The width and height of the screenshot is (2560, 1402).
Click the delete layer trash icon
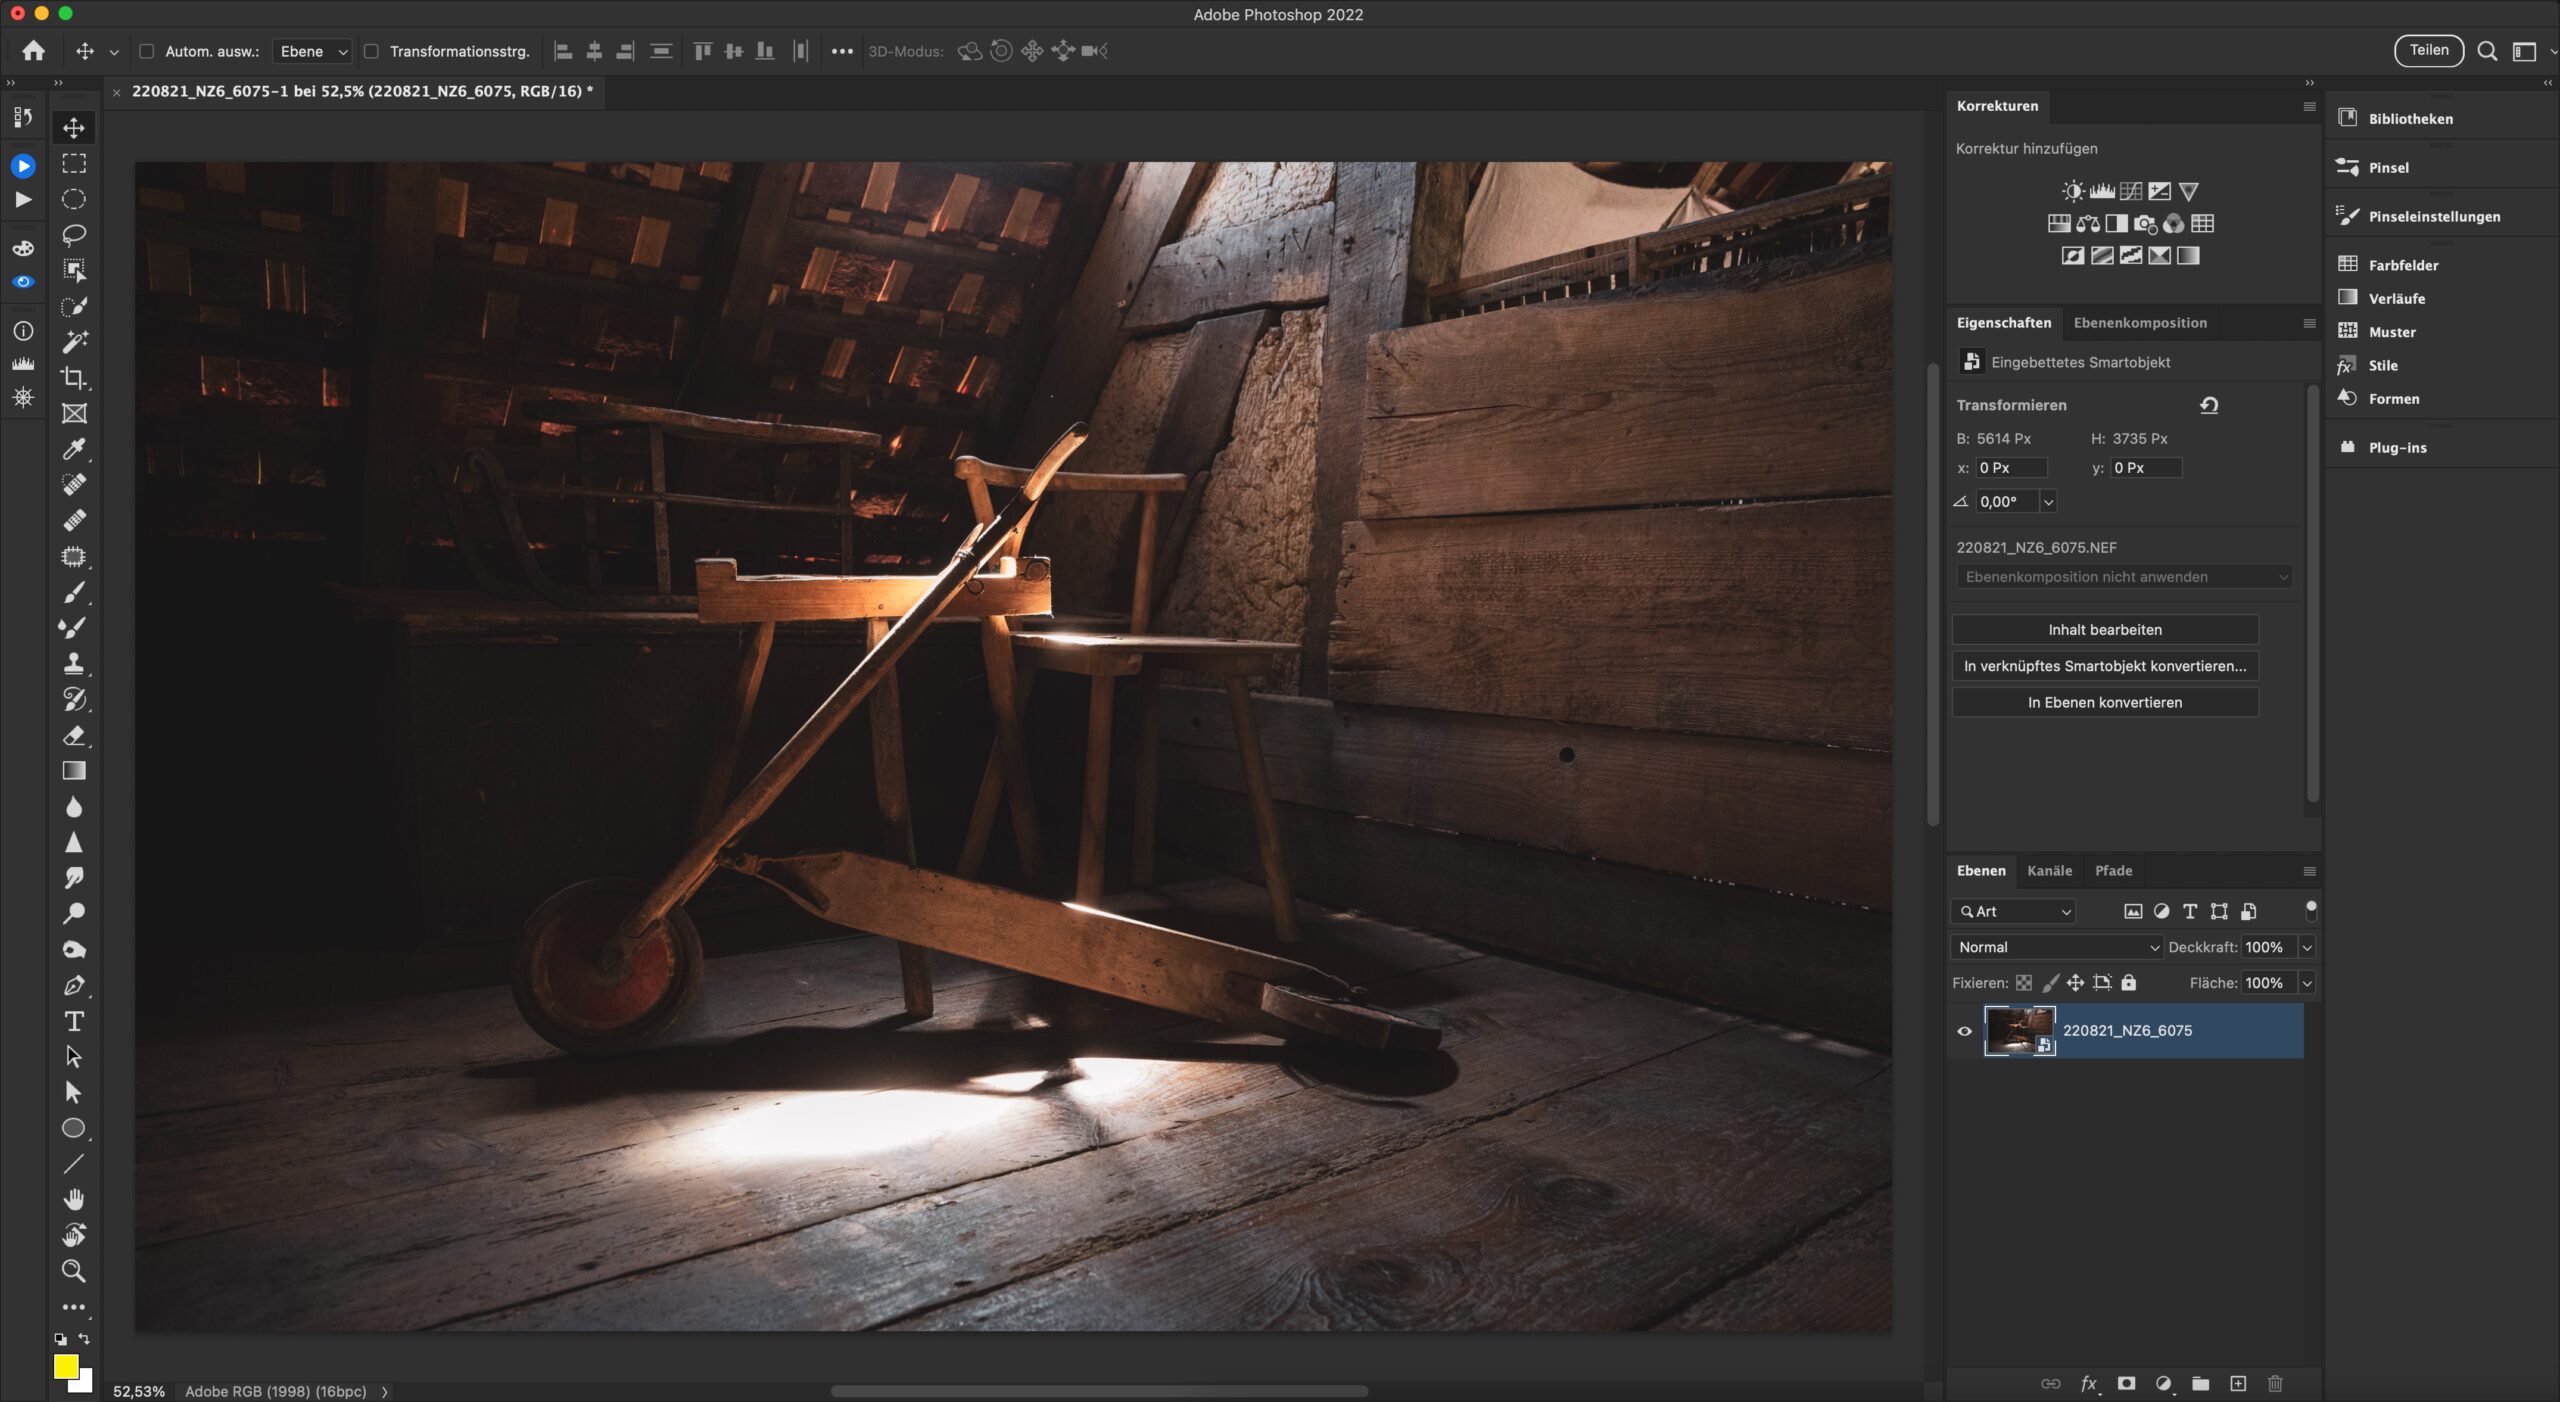coord(2275,1383)
